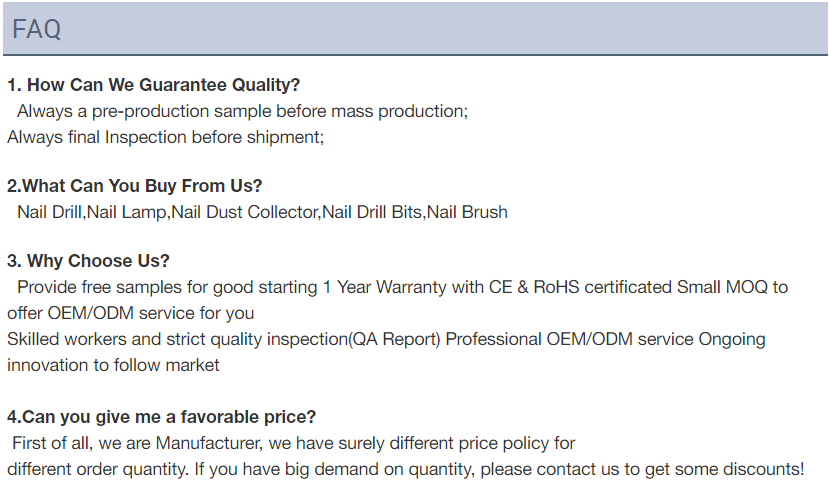
Task: Click the 'Nail Lamp' product text
Action: (x=126, y=212)
